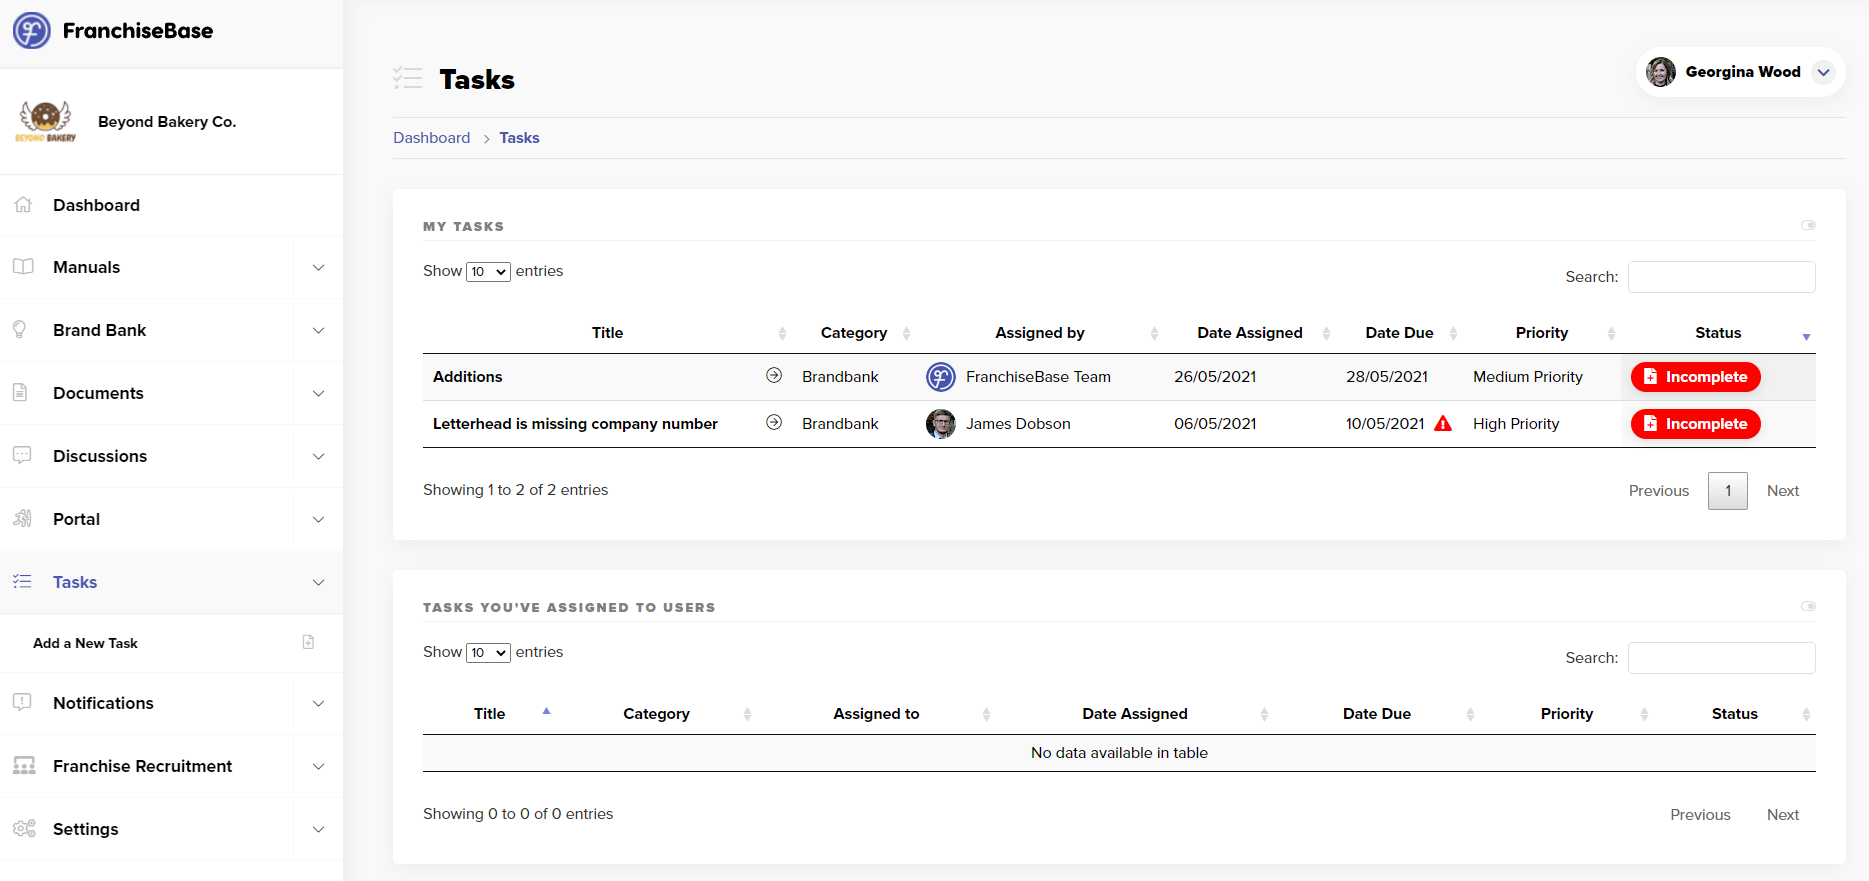Screen dimensions: 1869x881
Task: Select Franchise Recruitment in the sidebar
Action: (142, 766)
